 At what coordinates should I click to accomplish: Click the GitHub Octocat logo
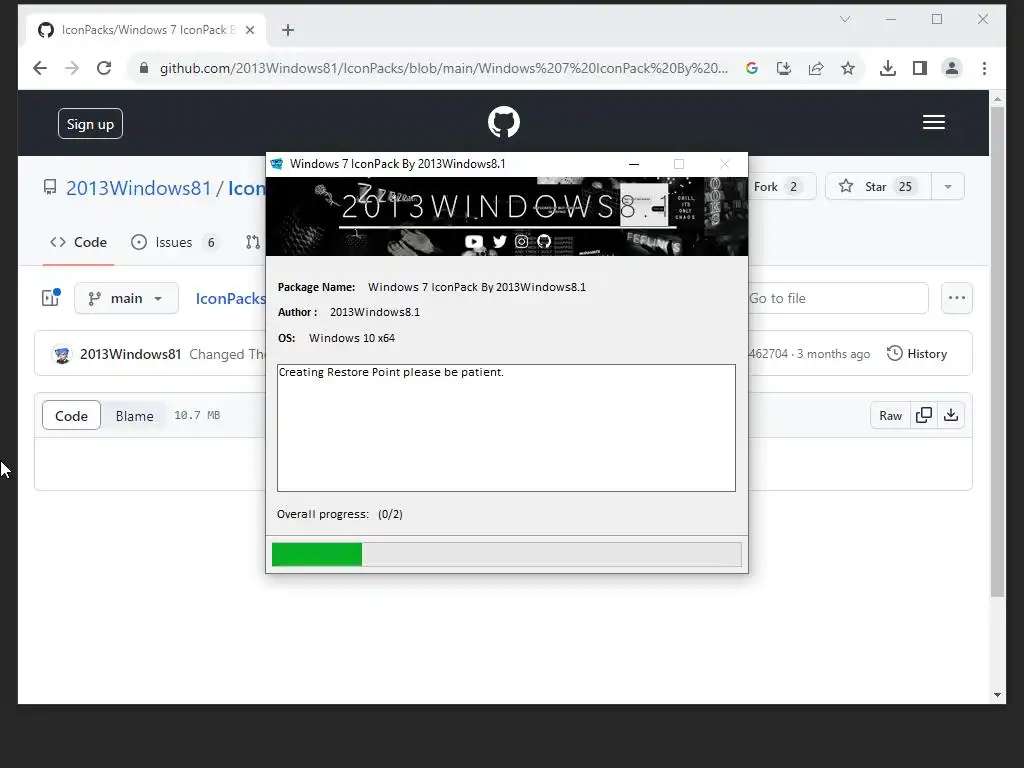[504, 122]
